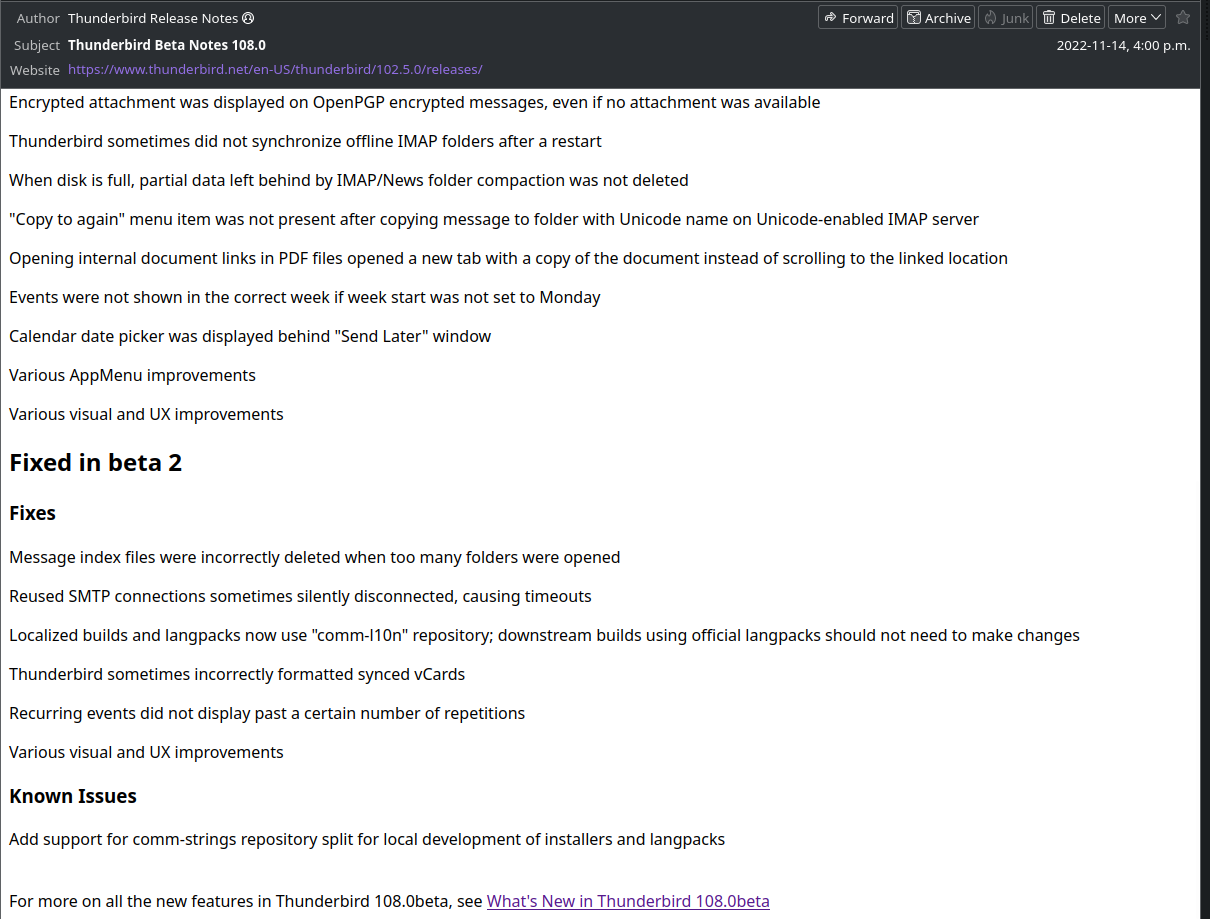Click line about Events not in correct week
This screenshot has height=919, width=1210.
tap(305, 297)
